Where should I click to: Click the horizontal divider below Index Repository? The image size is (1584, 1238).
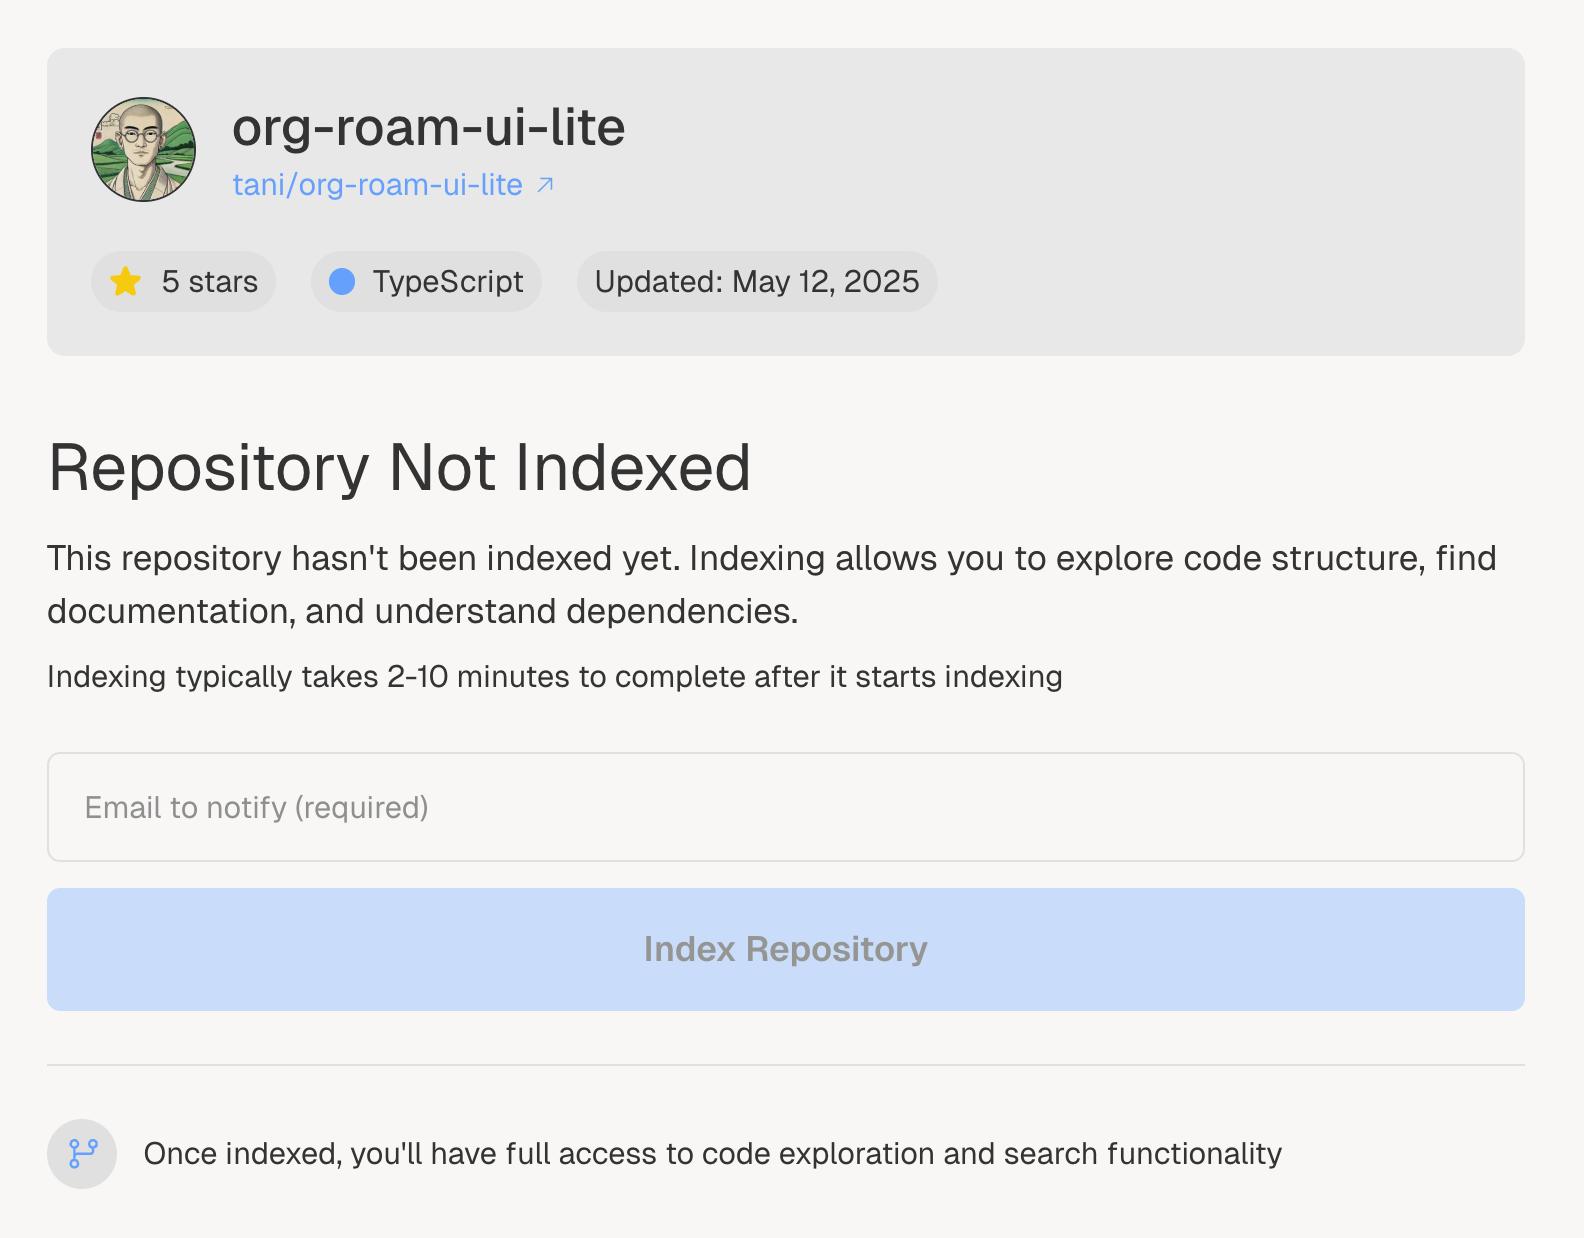click(x=785, y=1065)
